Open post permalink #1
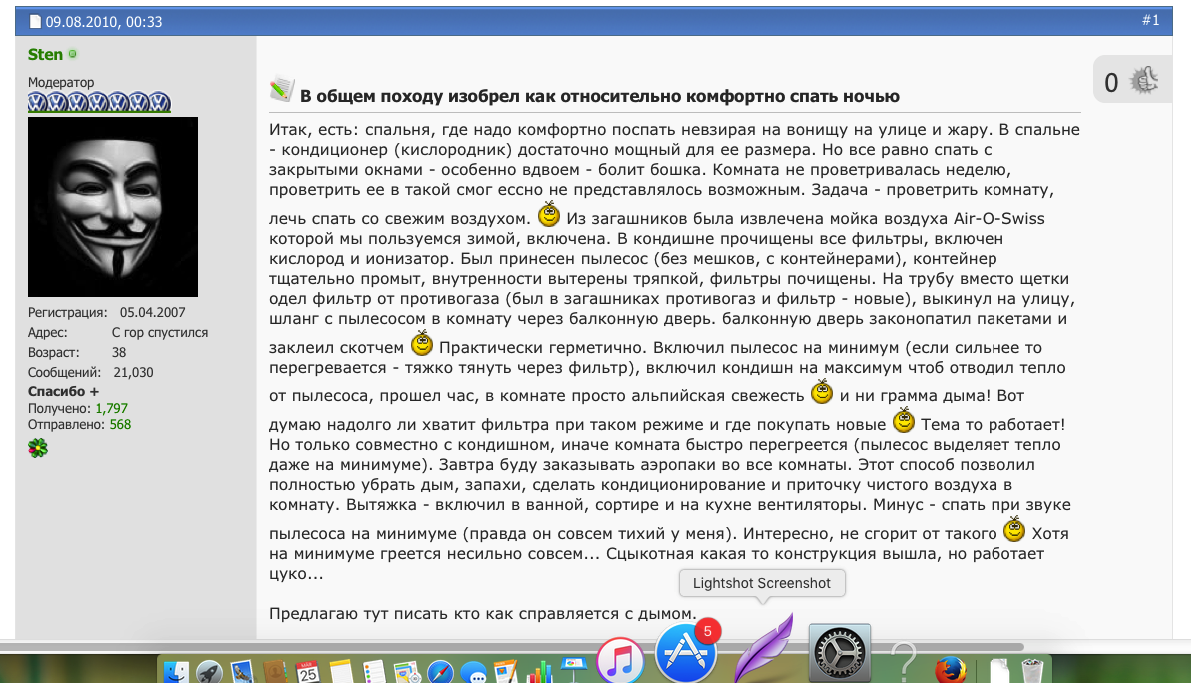This screenshot has width=1191, height=683. 1150,20
